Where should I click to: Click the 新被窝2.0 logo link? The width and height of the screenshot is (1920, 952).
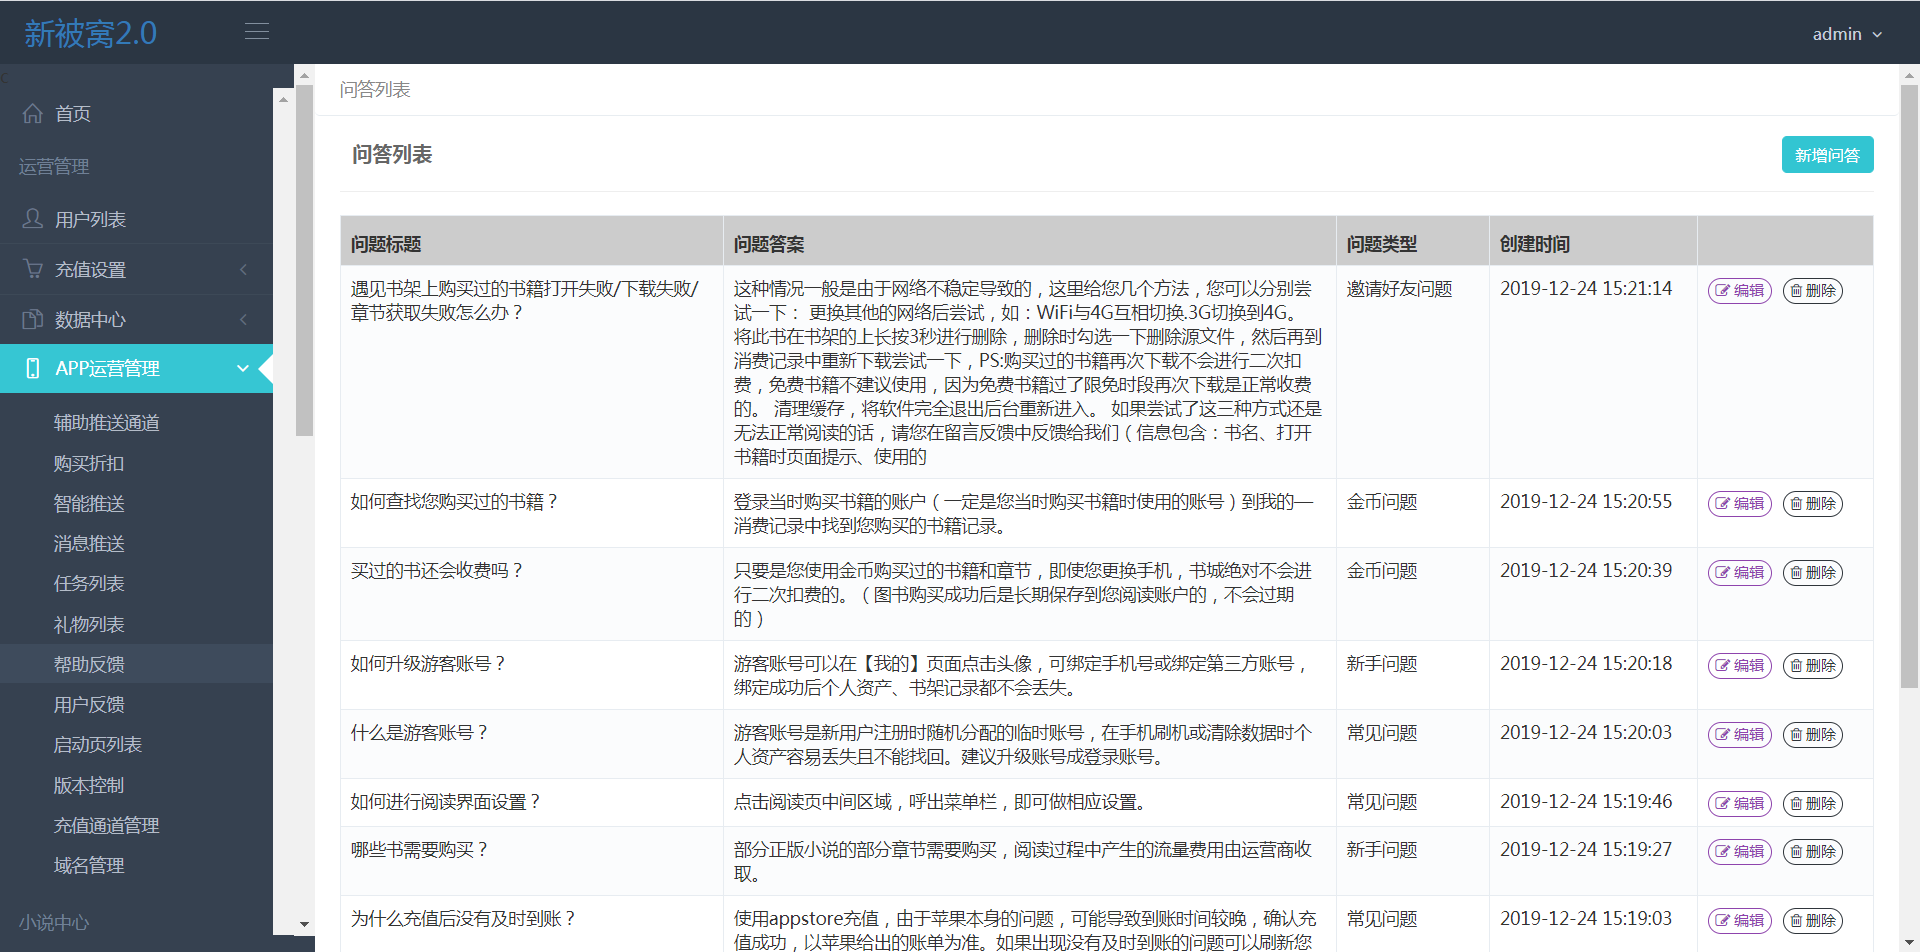[x=91, y=34]
